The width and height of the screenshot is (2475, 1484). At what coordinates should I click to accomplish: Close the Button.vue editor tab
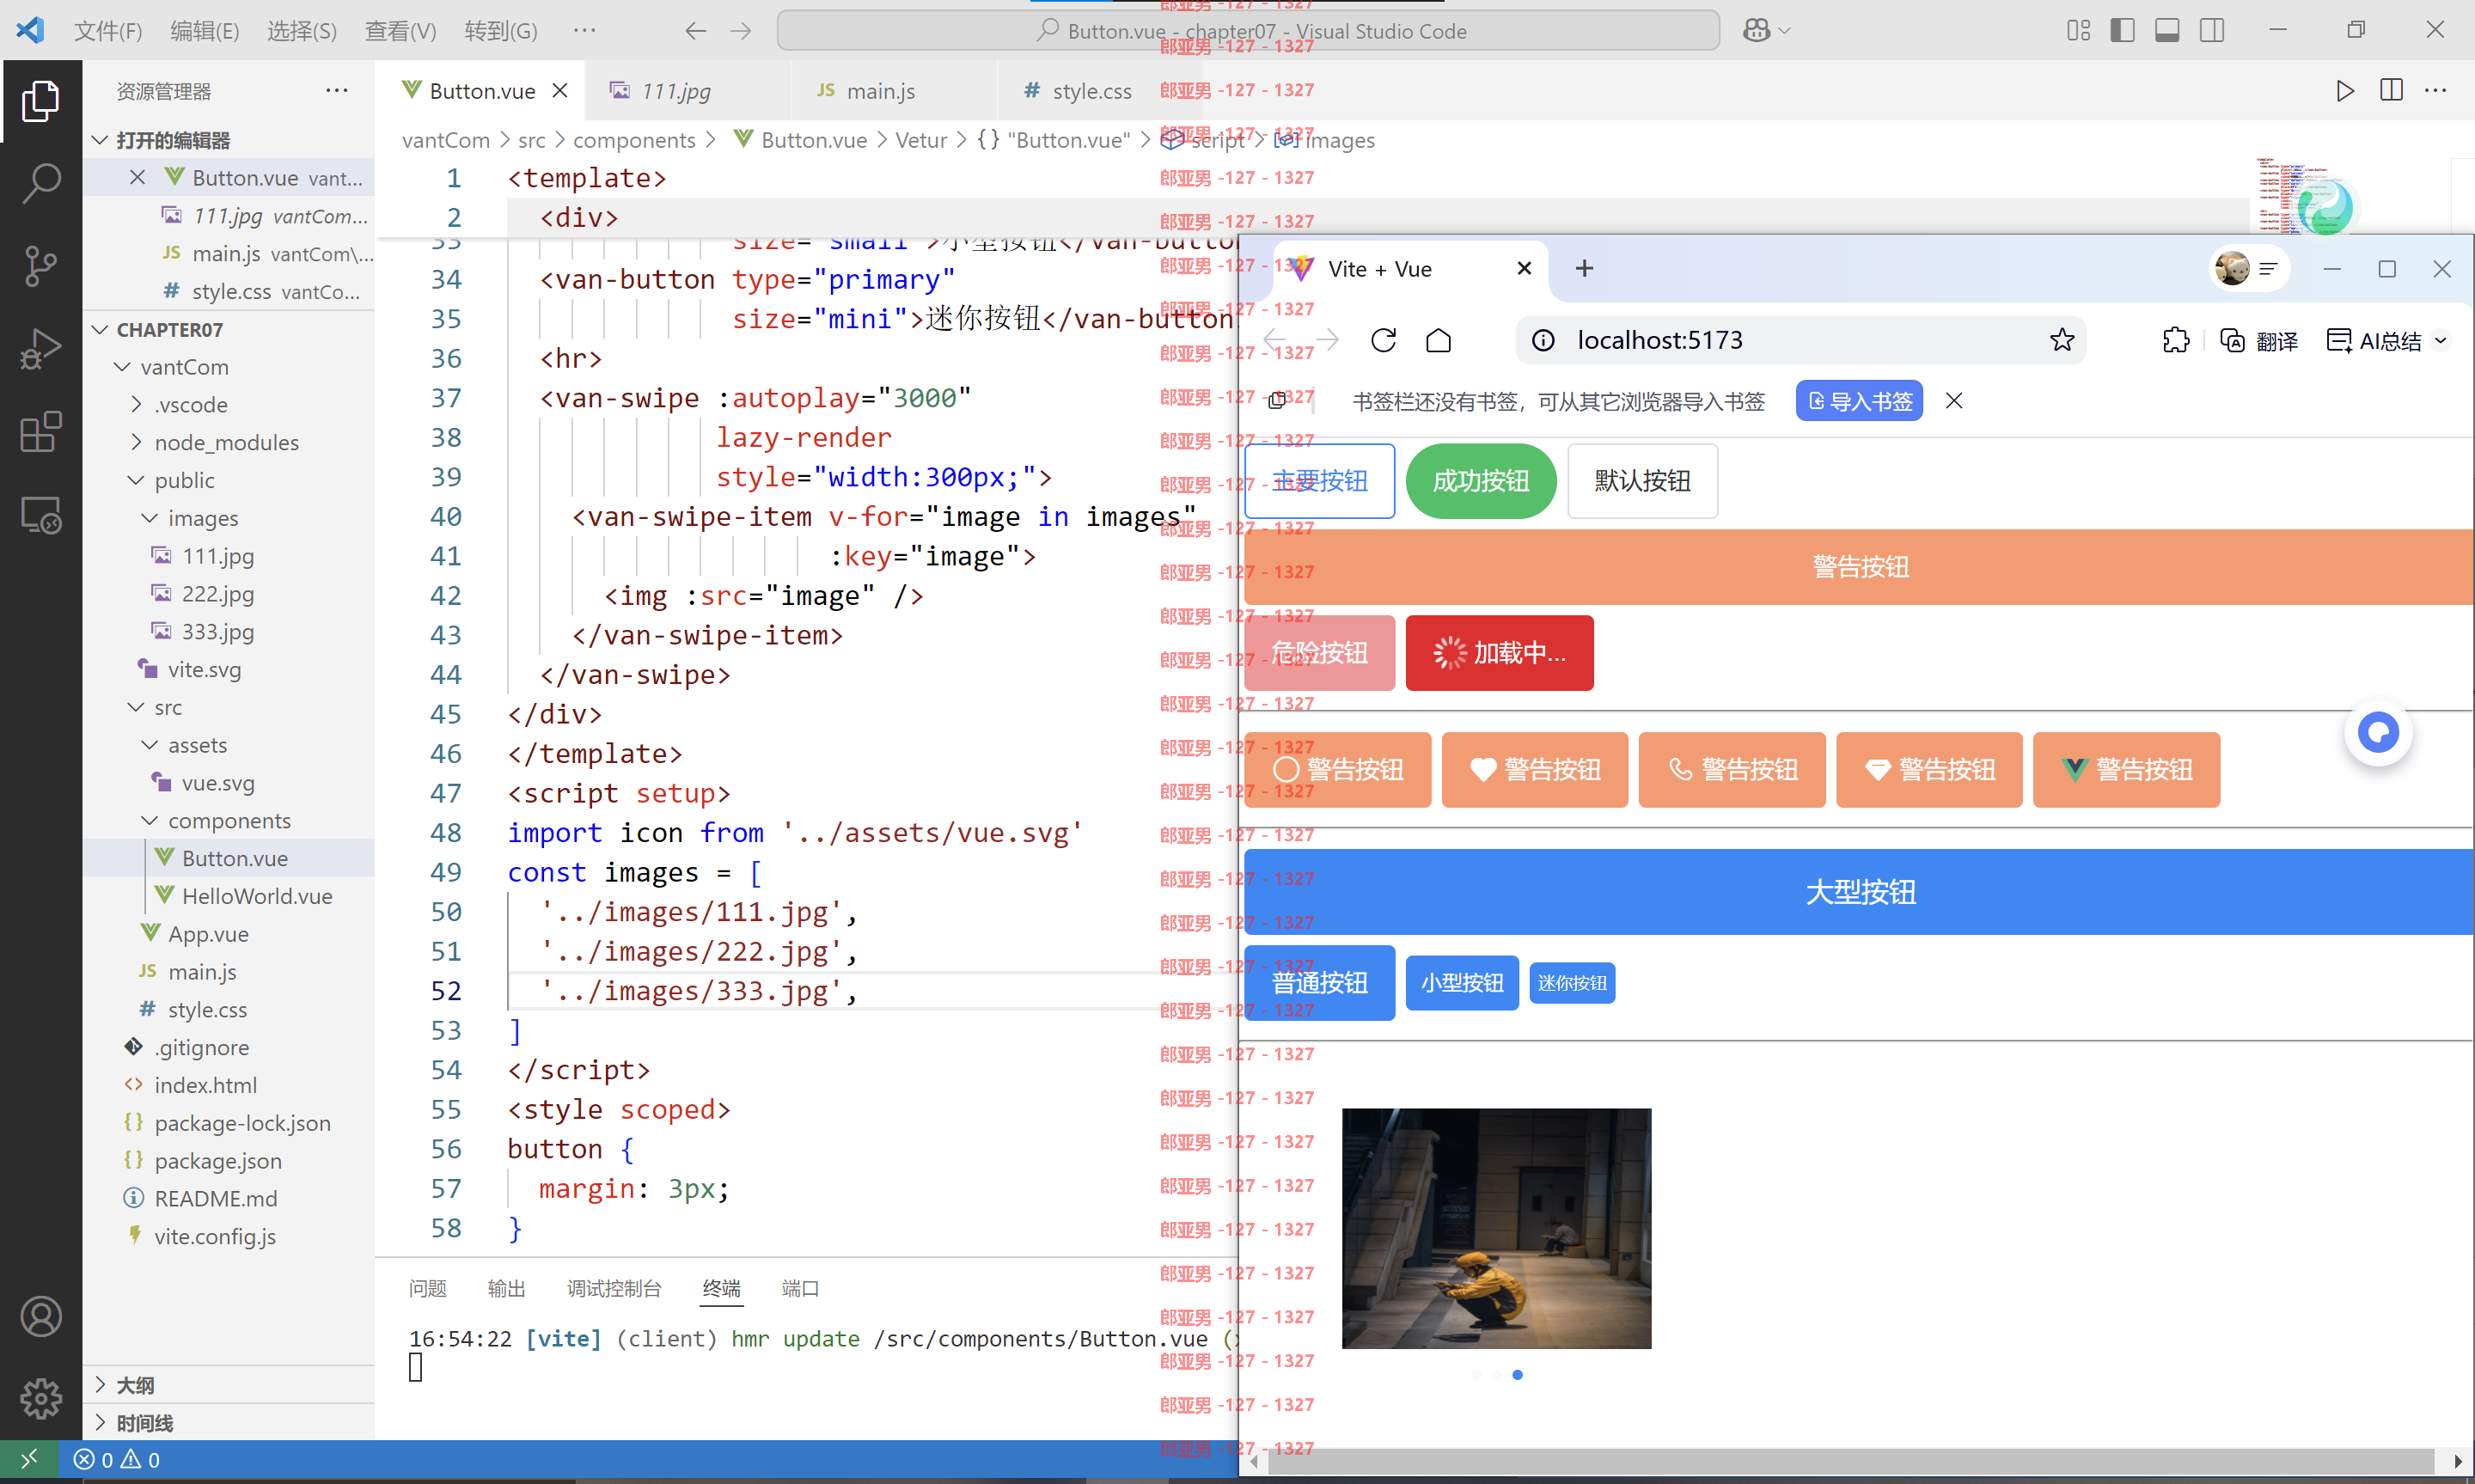[560, 91]
